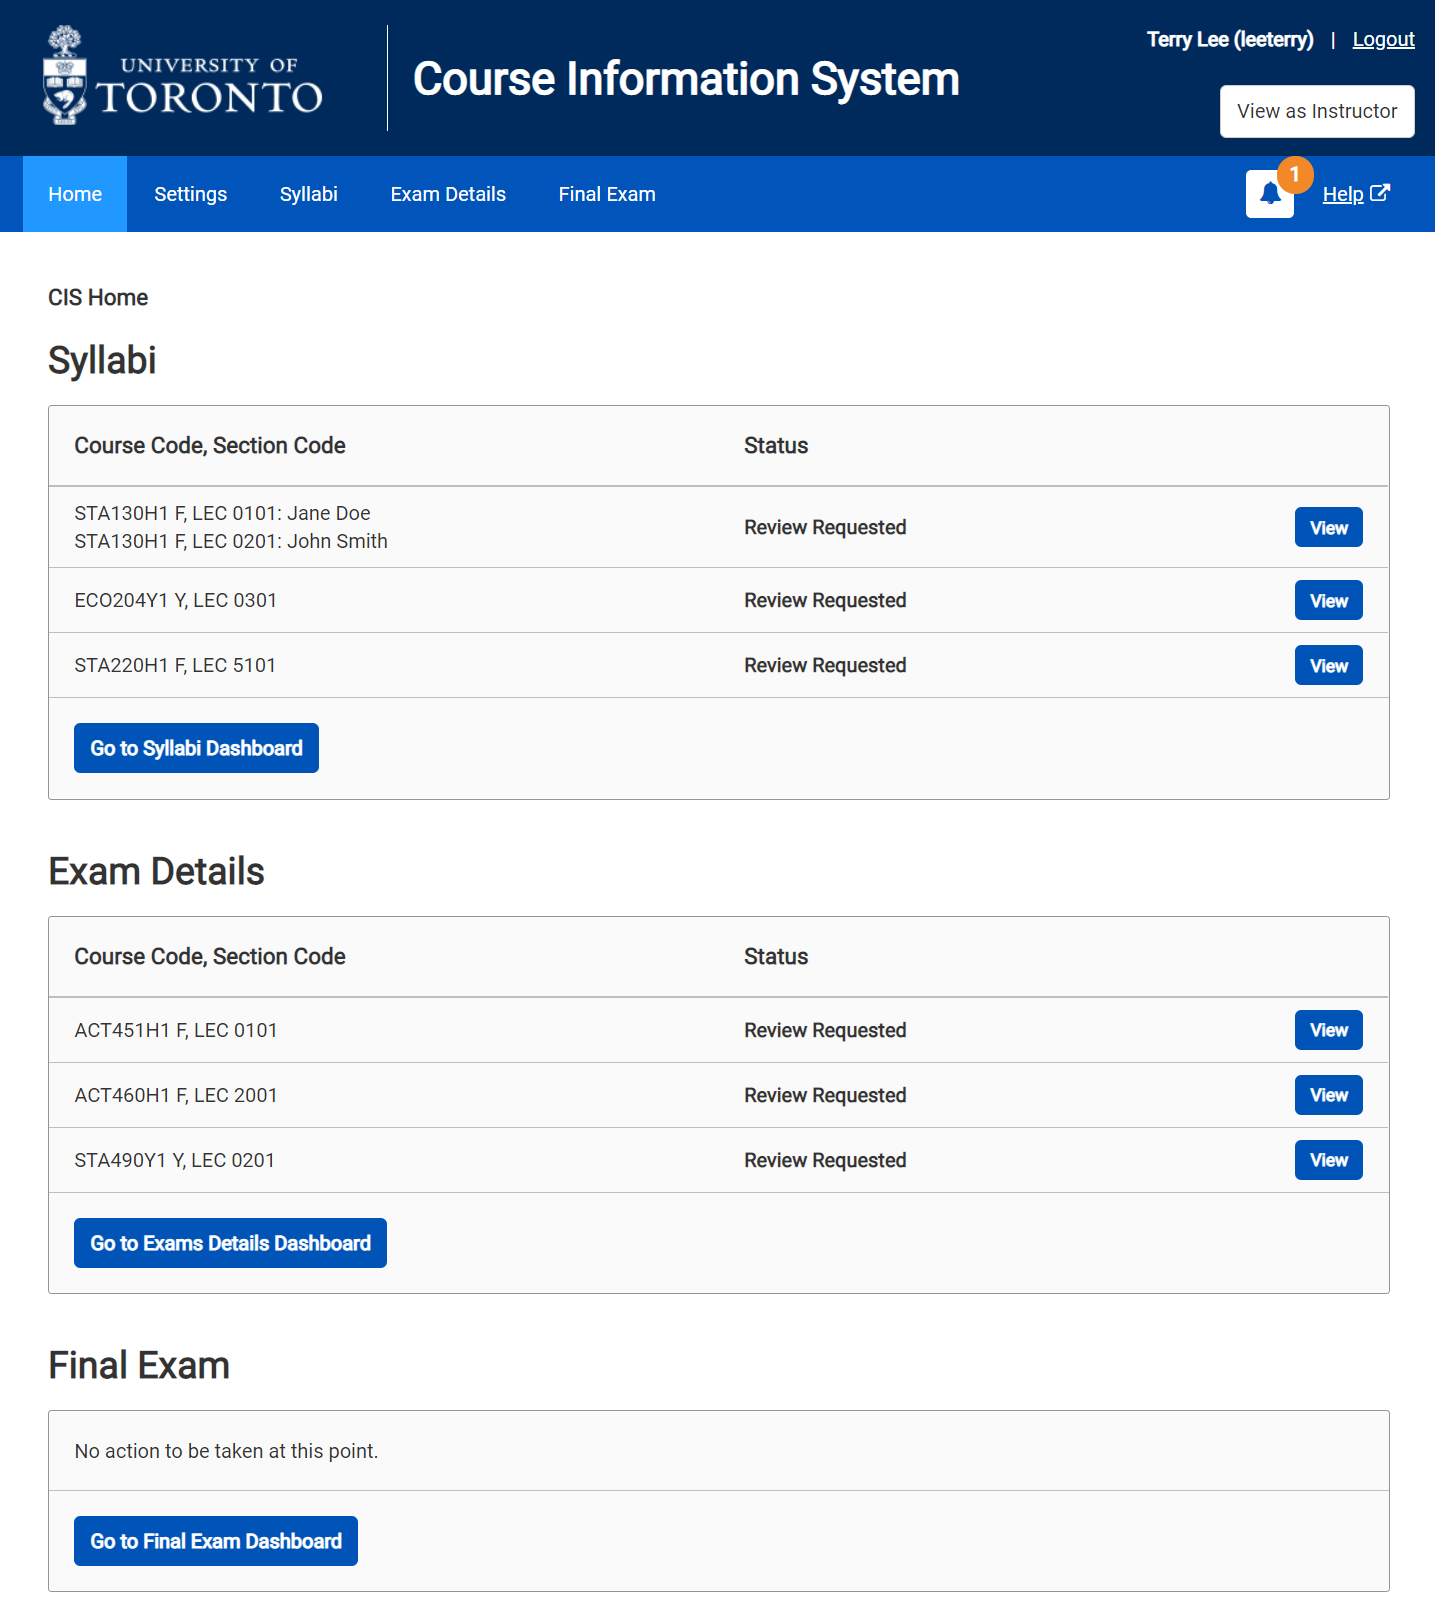
Task: Click STA130H1 F, LEC 0101: Jane Doe
Action: coord(222,513)
